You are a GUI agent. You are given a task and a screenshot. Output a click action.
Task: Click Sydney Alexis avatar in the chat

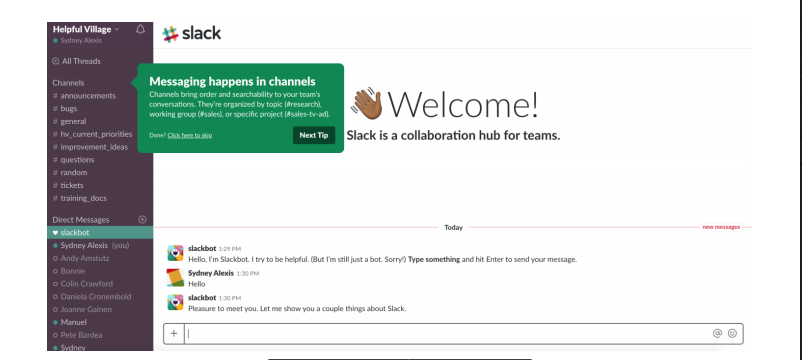(175, 278)
